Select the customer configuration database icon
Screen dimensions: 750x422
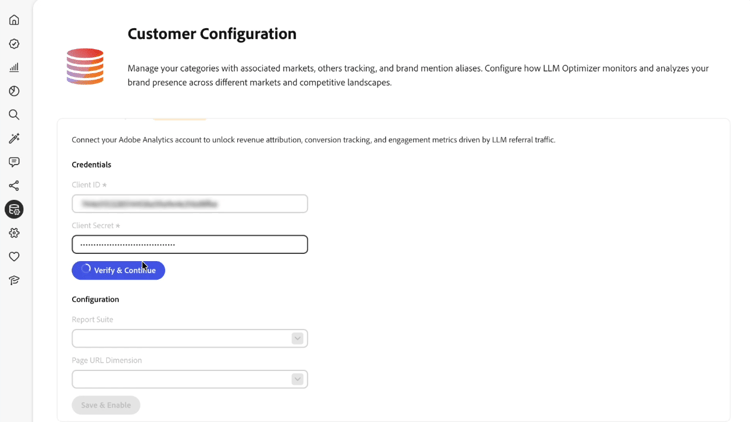click(x=14, y=209)
